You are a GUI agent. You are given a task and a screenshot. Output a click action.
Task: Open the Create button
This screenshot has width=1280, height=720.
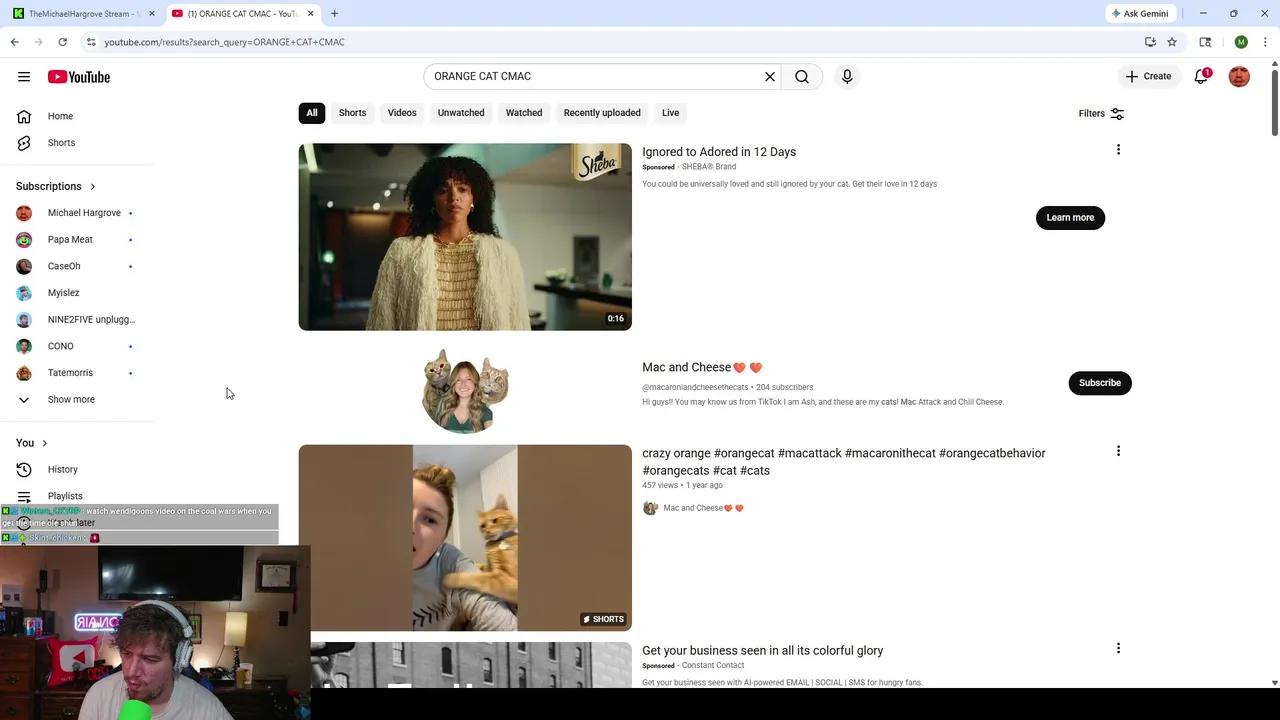[1148, 76]
